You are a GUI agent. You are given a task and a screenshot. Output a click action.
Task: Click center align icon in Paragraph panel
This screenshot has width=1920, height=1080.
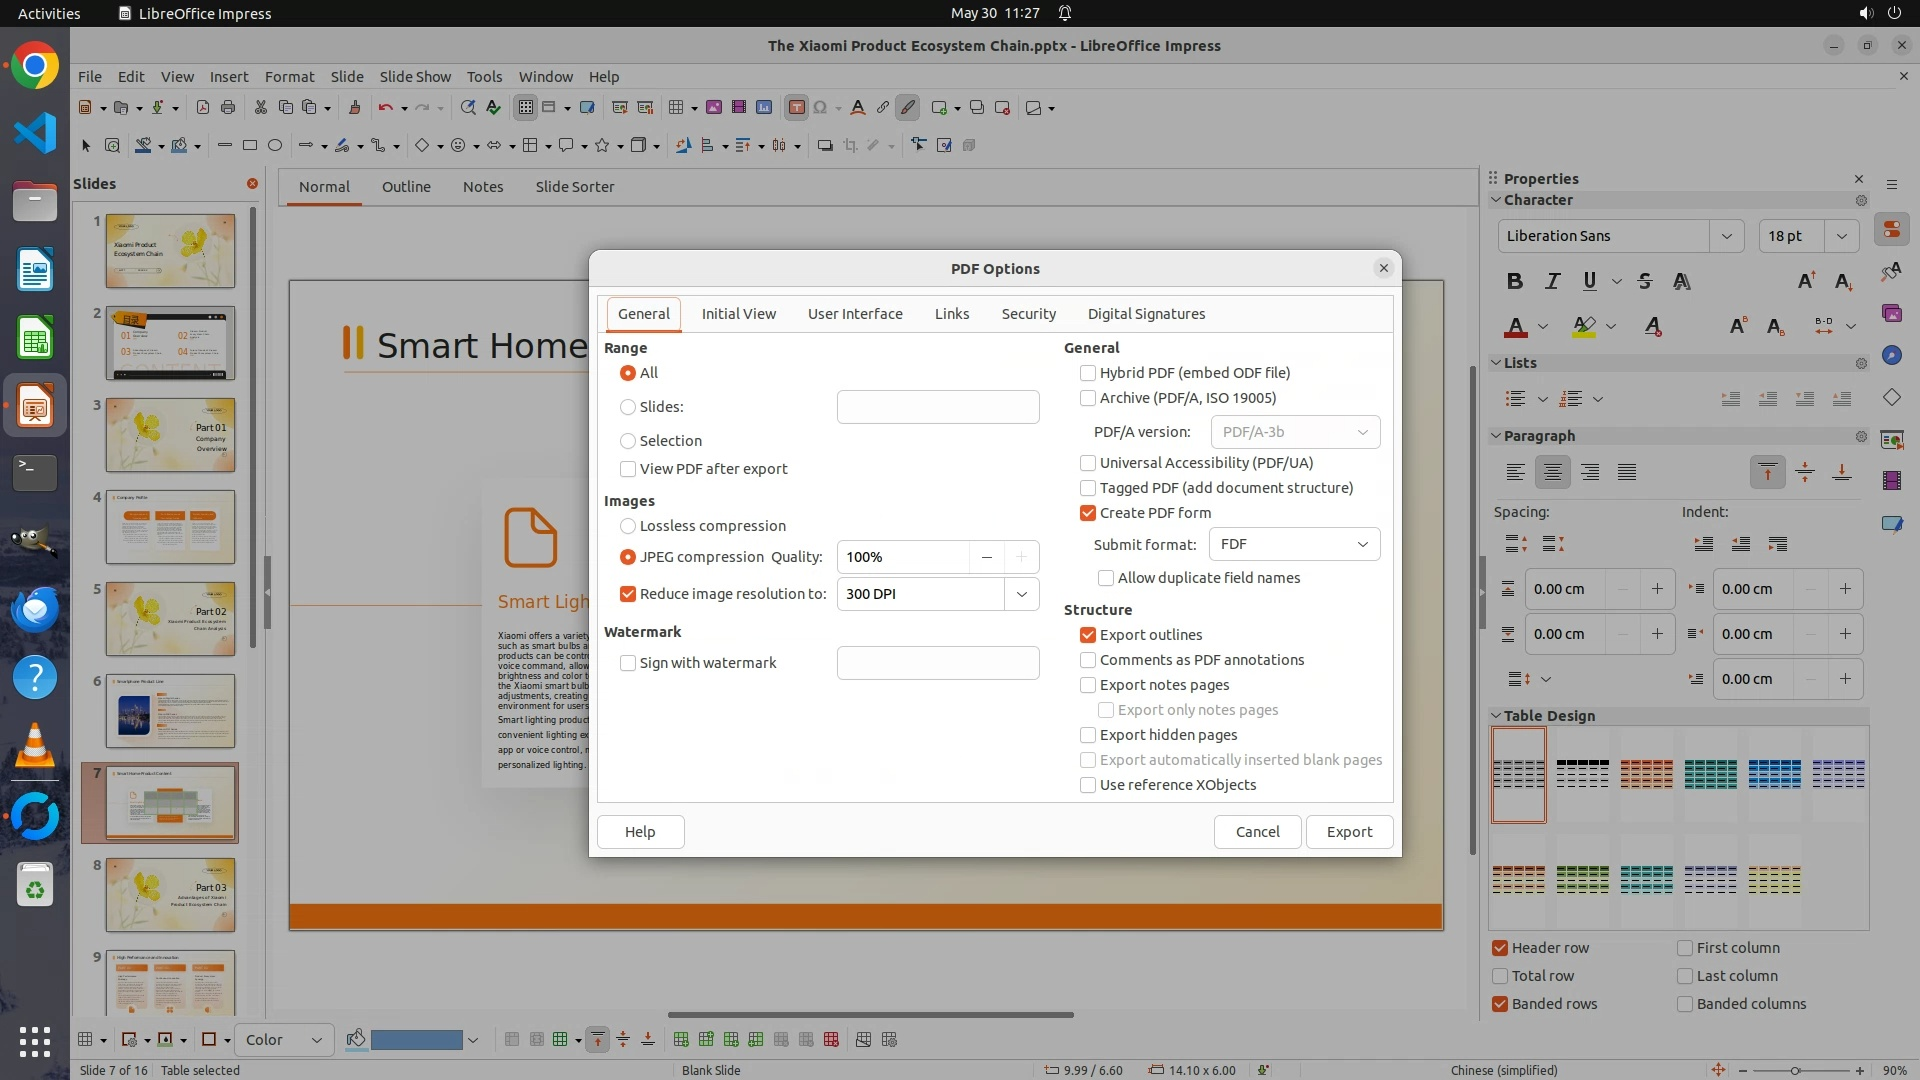point(1552,472)
